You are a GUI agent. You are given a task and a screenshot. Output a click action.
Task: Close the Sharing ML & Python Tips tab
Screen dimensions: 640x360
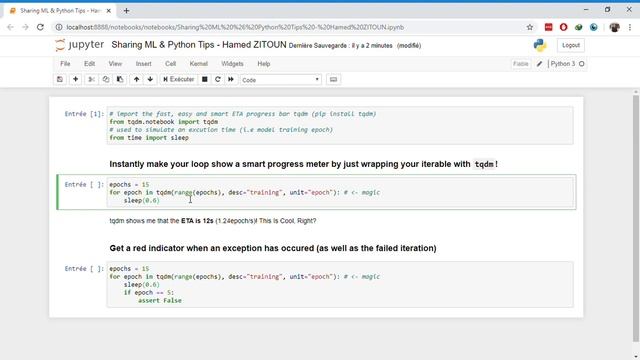tap(109, 11)
